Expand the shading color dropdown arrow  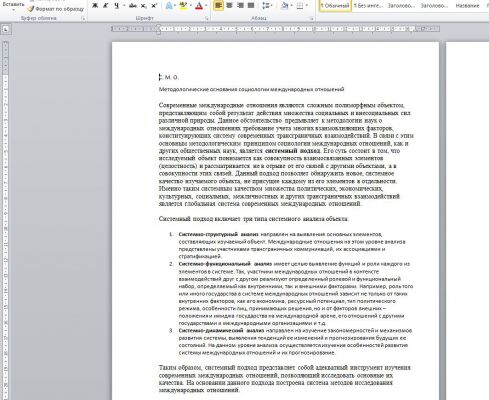click(292, 5)
